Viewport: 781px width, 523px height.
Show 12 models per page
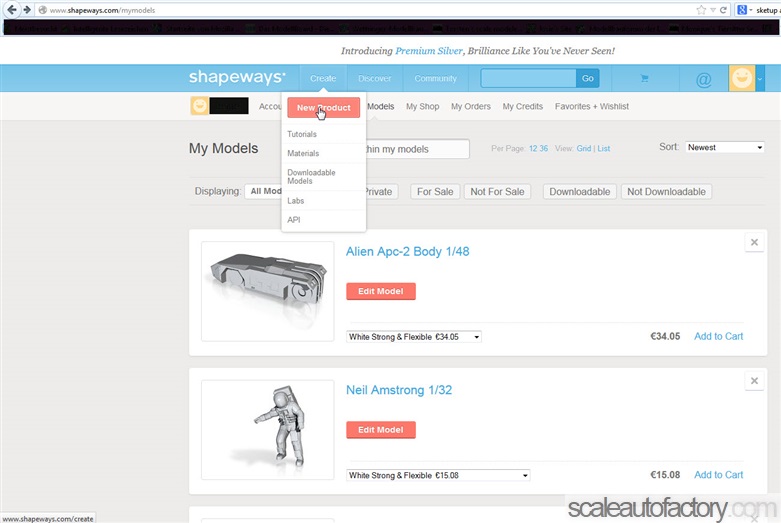click(533, 148)
